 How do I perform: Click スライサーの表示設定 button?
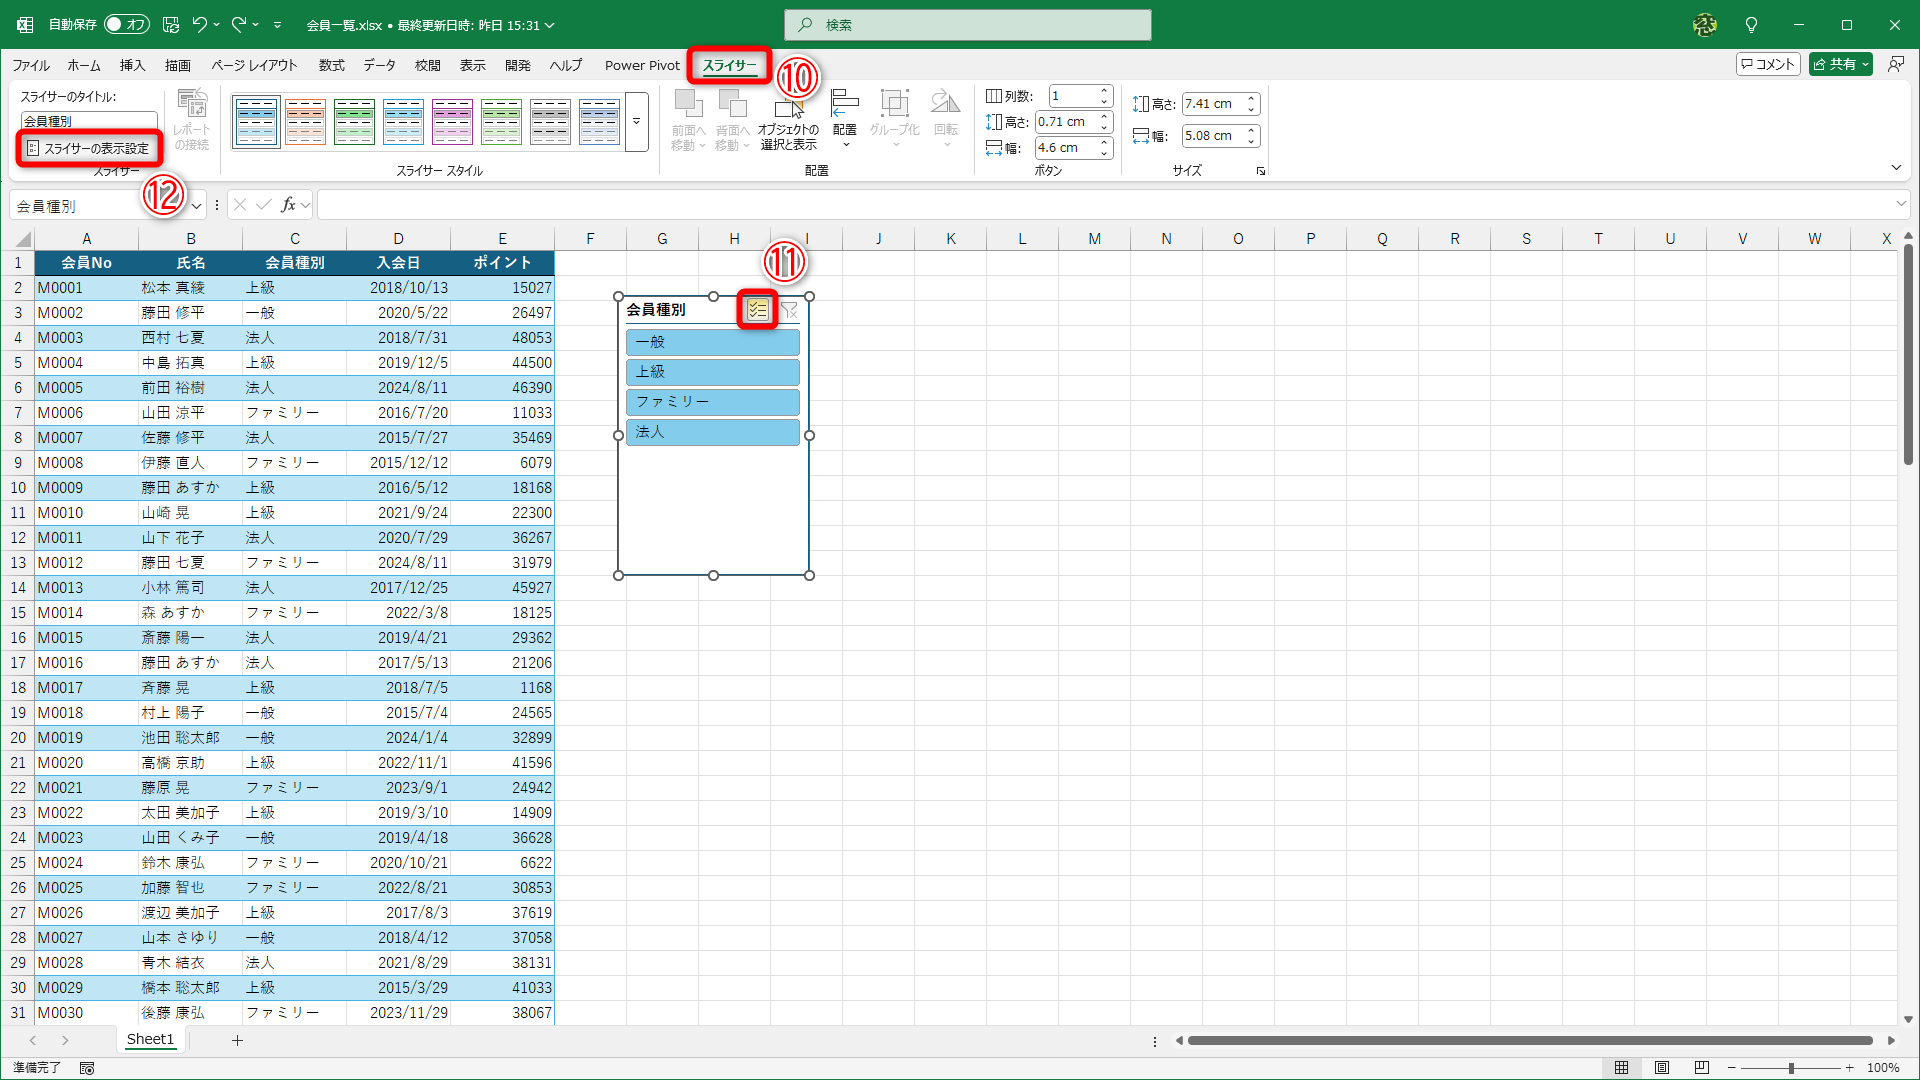[x=88, y=148]
